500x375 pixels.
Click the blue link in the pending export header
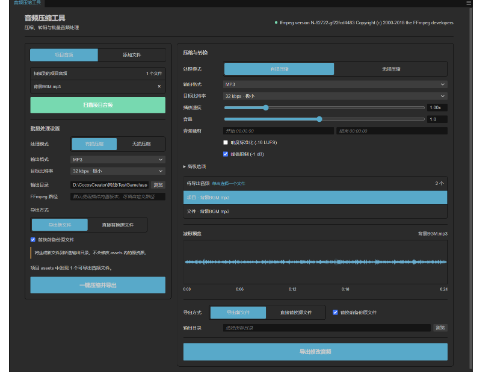pos(228,183)
